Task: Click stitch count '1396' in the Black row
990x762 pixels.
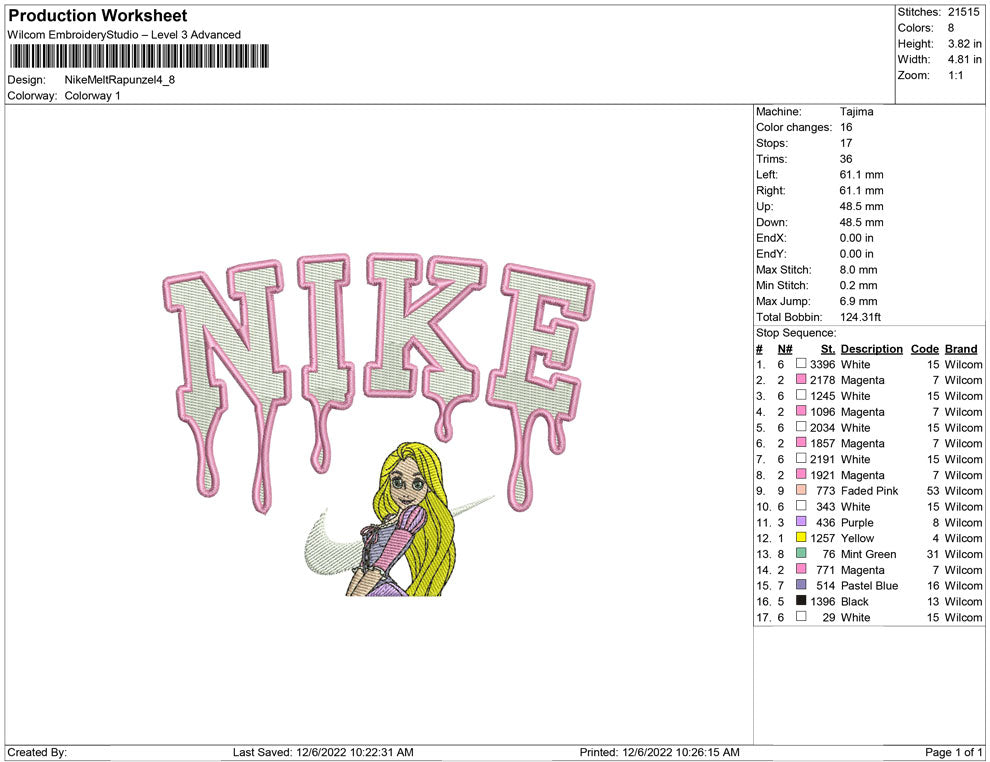Action: (x=823, y=602)
